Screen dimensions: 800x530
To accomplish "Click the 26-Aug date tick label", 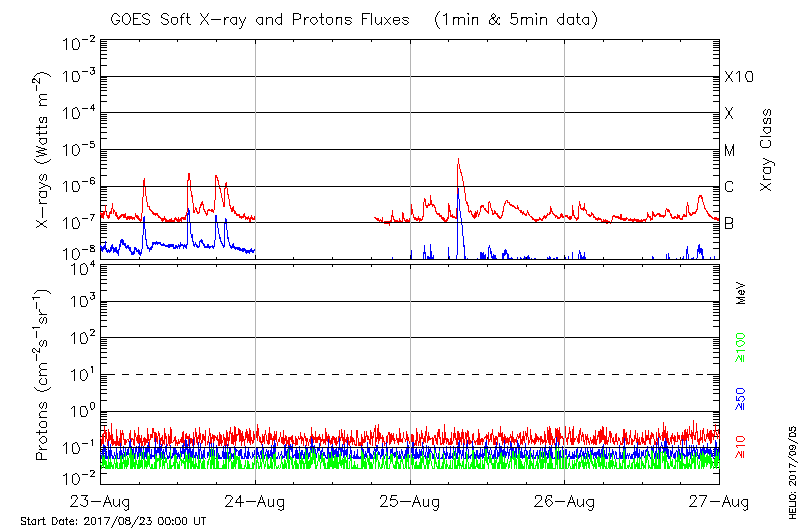I will [x=565, y=502].
